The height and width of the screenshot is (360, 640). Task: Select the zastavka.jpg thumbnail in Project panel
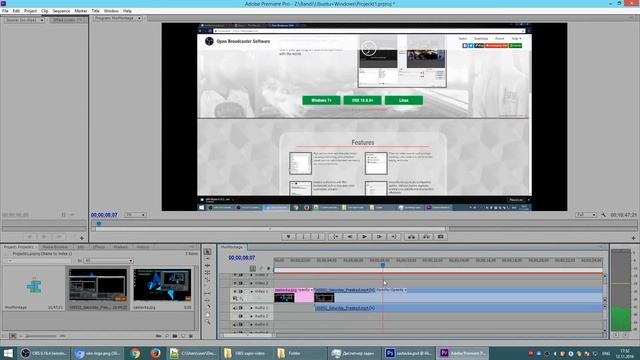click(162, 285)
